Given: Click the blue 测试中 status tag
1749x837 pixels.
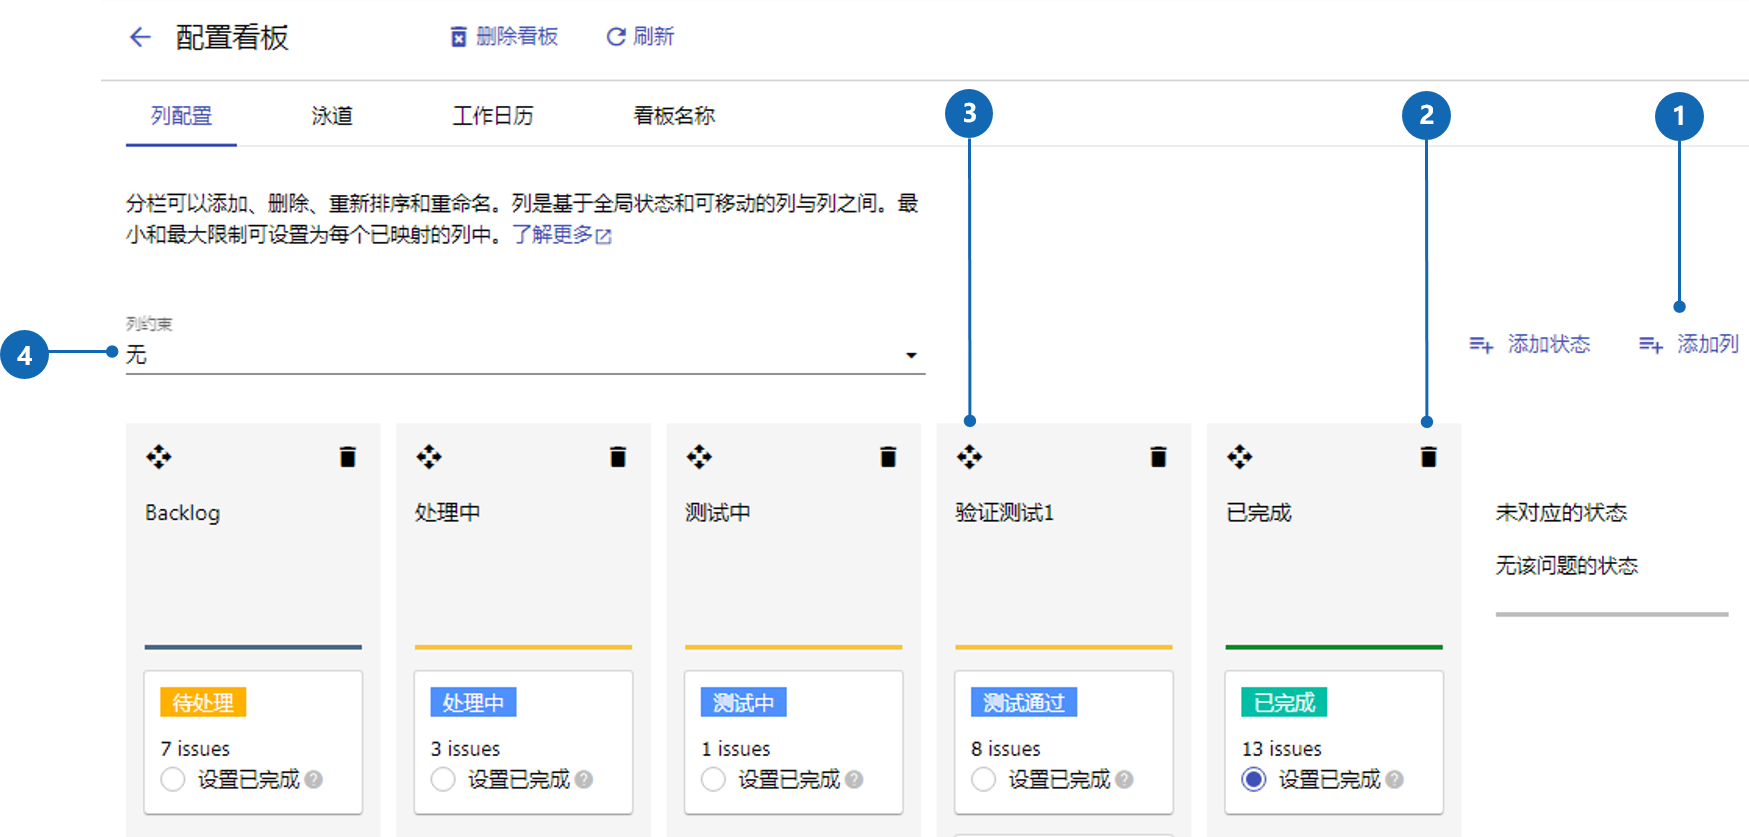Looking at the screenshot, I should (x=743, y=702).
